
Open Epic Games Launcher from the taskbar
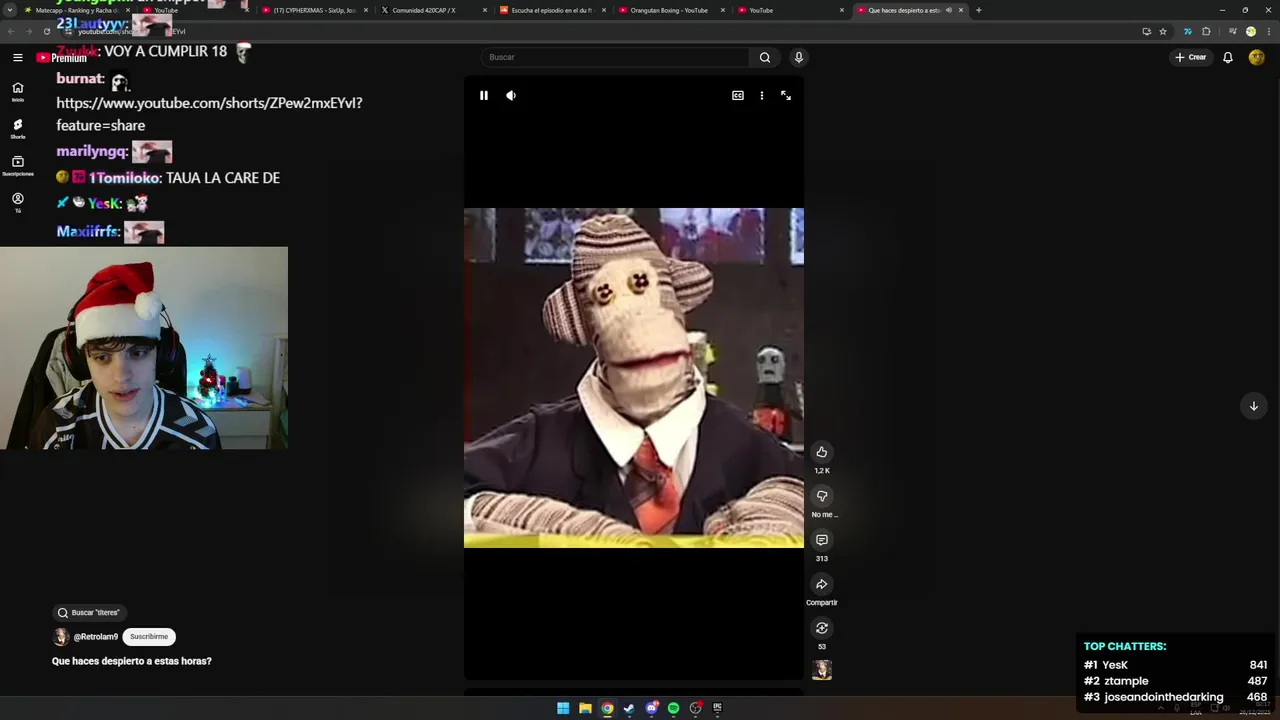click(x=718, y=708)
